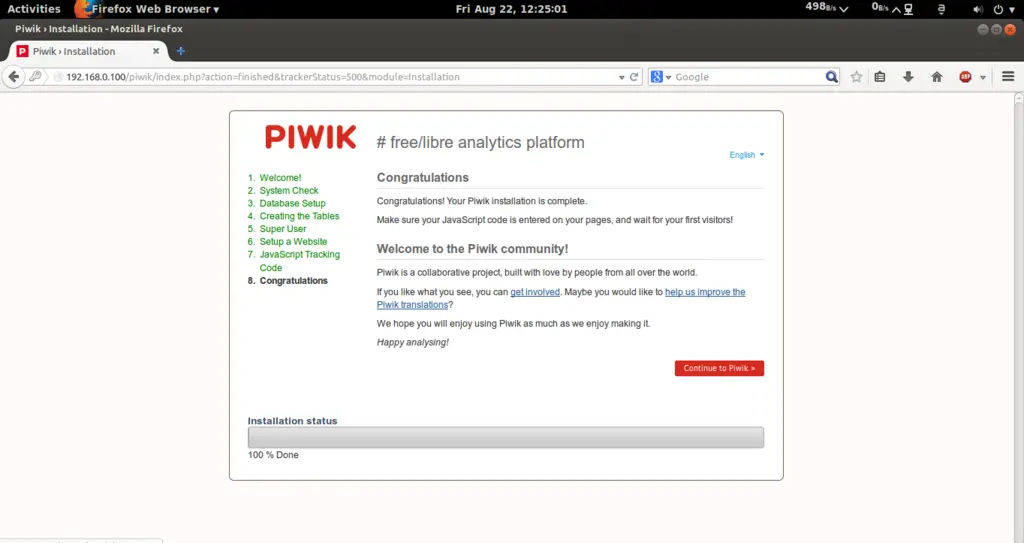Open the system volume icon
Image resolution: width=1024 pixels, height=543 pixels.
(978, 9)
